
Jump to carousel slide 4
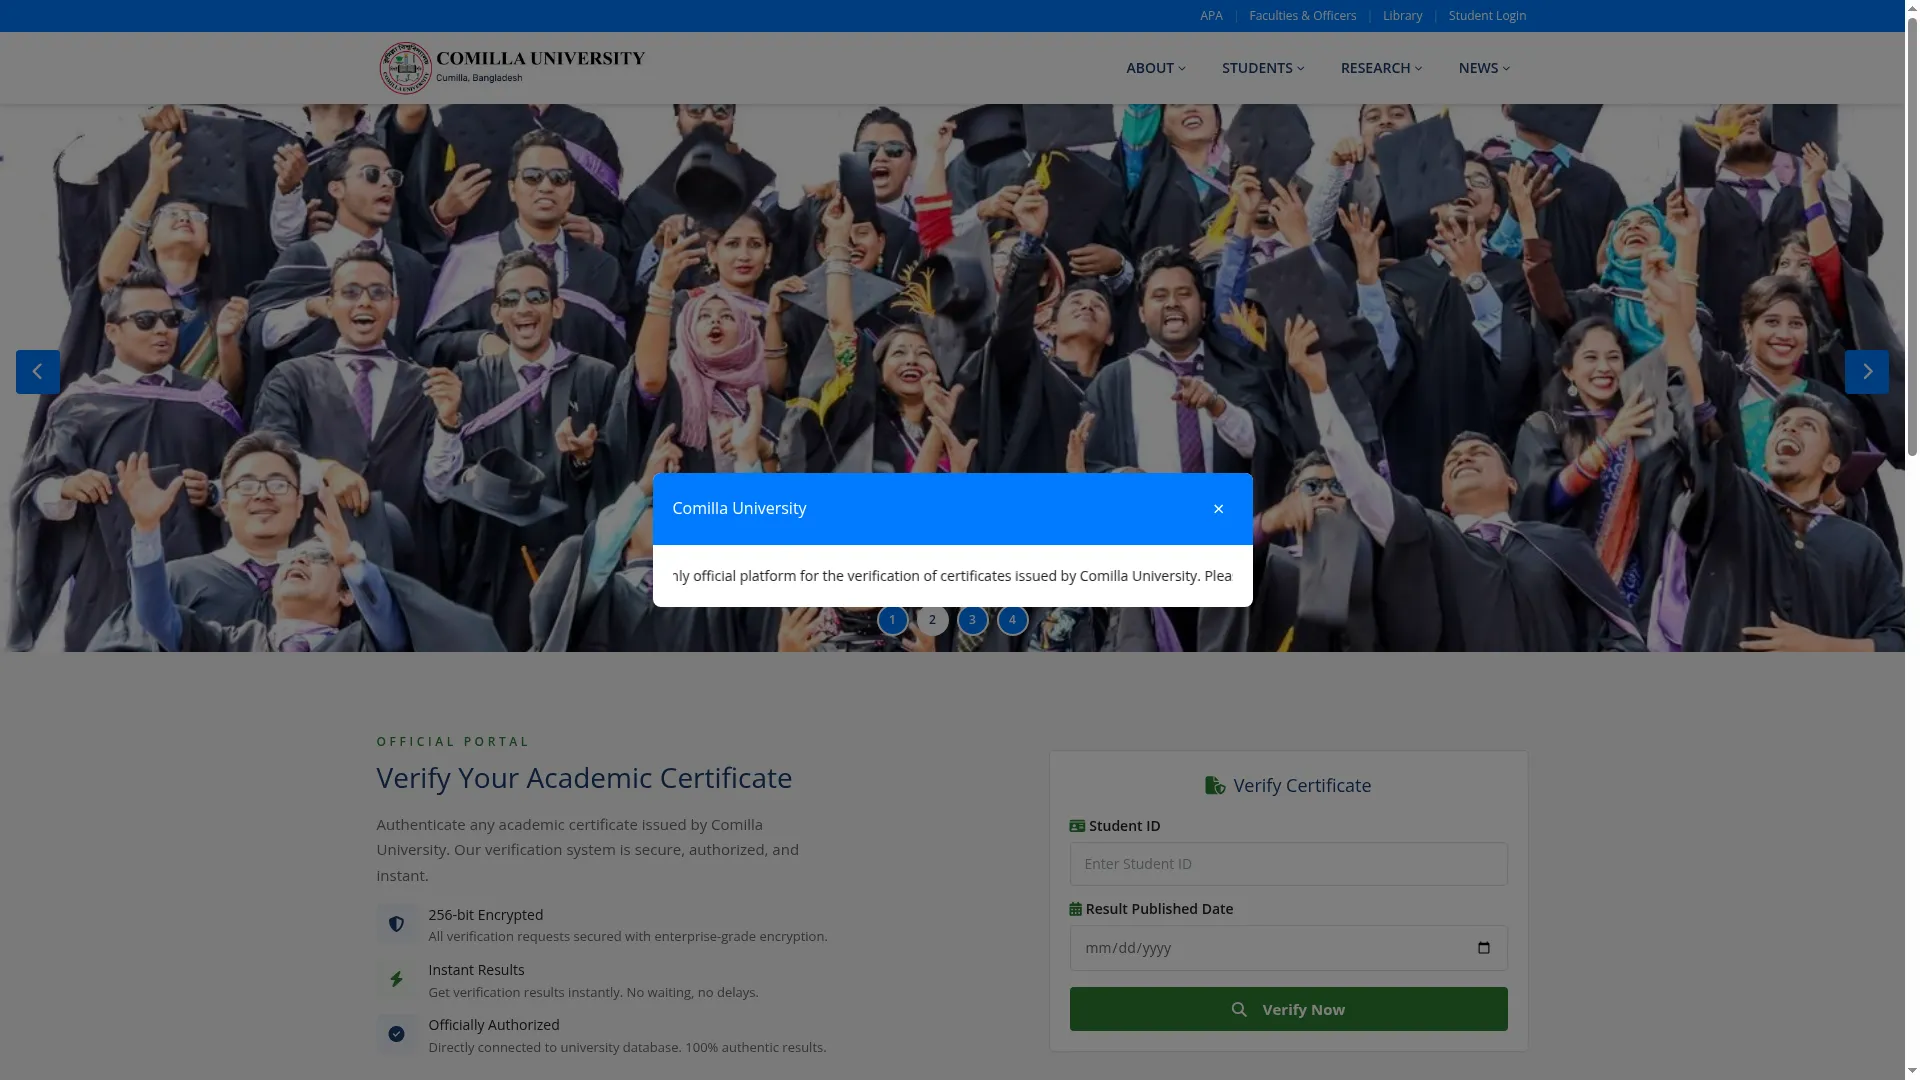(1012, 620)
